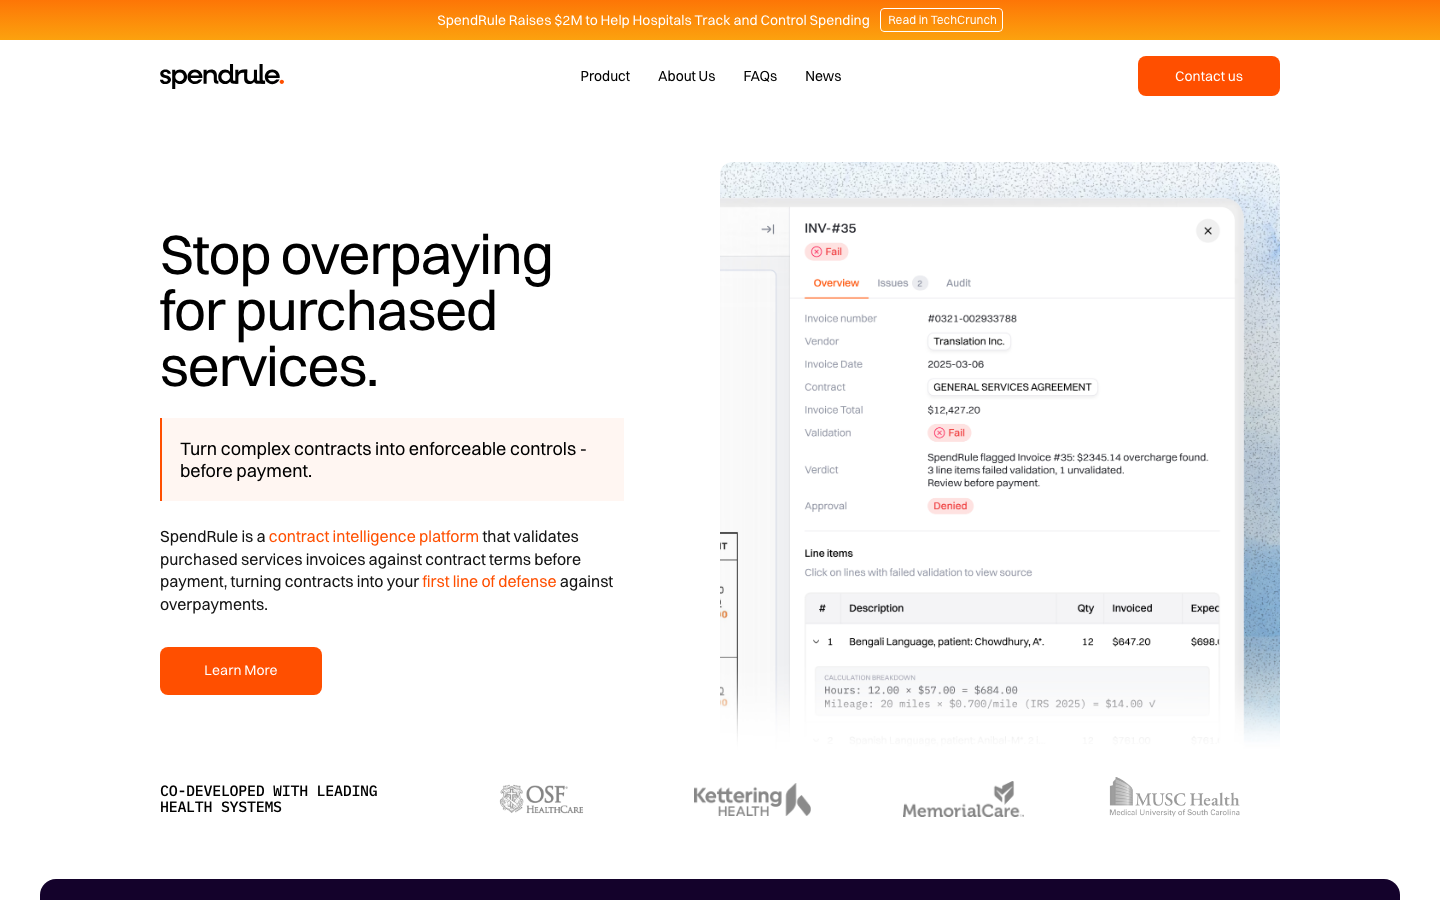Image resolution: width=1440 pixels, height=900 pixels.
Task: Click the Validation Fail badge
Action: pyautogui.click(x=949, y=433)
